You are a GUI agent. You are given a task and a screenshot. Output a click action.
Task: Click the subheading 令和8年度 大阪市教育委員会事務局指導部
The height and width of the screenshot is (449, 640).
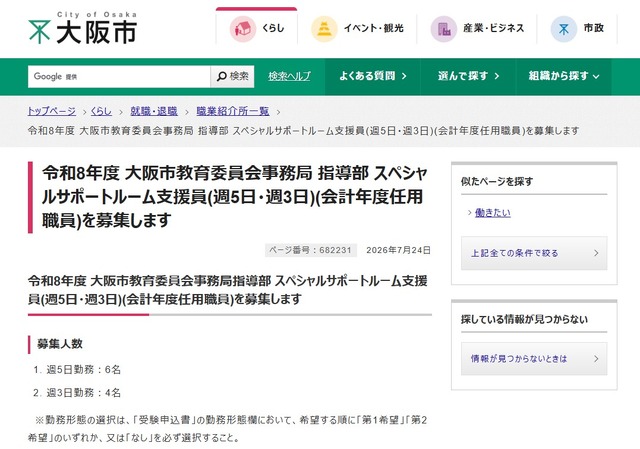[x=228, y=290]
